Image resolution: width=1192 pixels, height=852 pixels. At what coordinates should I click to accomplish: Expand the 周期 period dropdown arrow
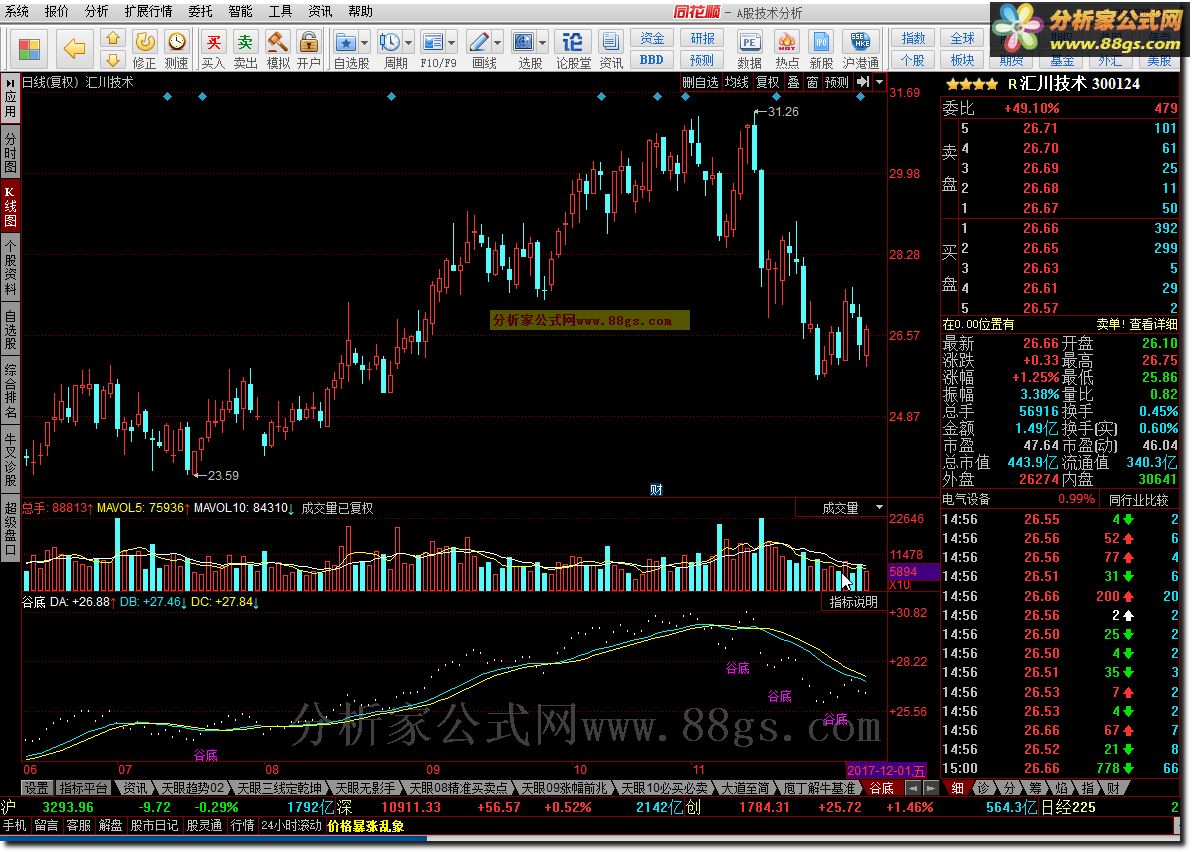[408, 43]
